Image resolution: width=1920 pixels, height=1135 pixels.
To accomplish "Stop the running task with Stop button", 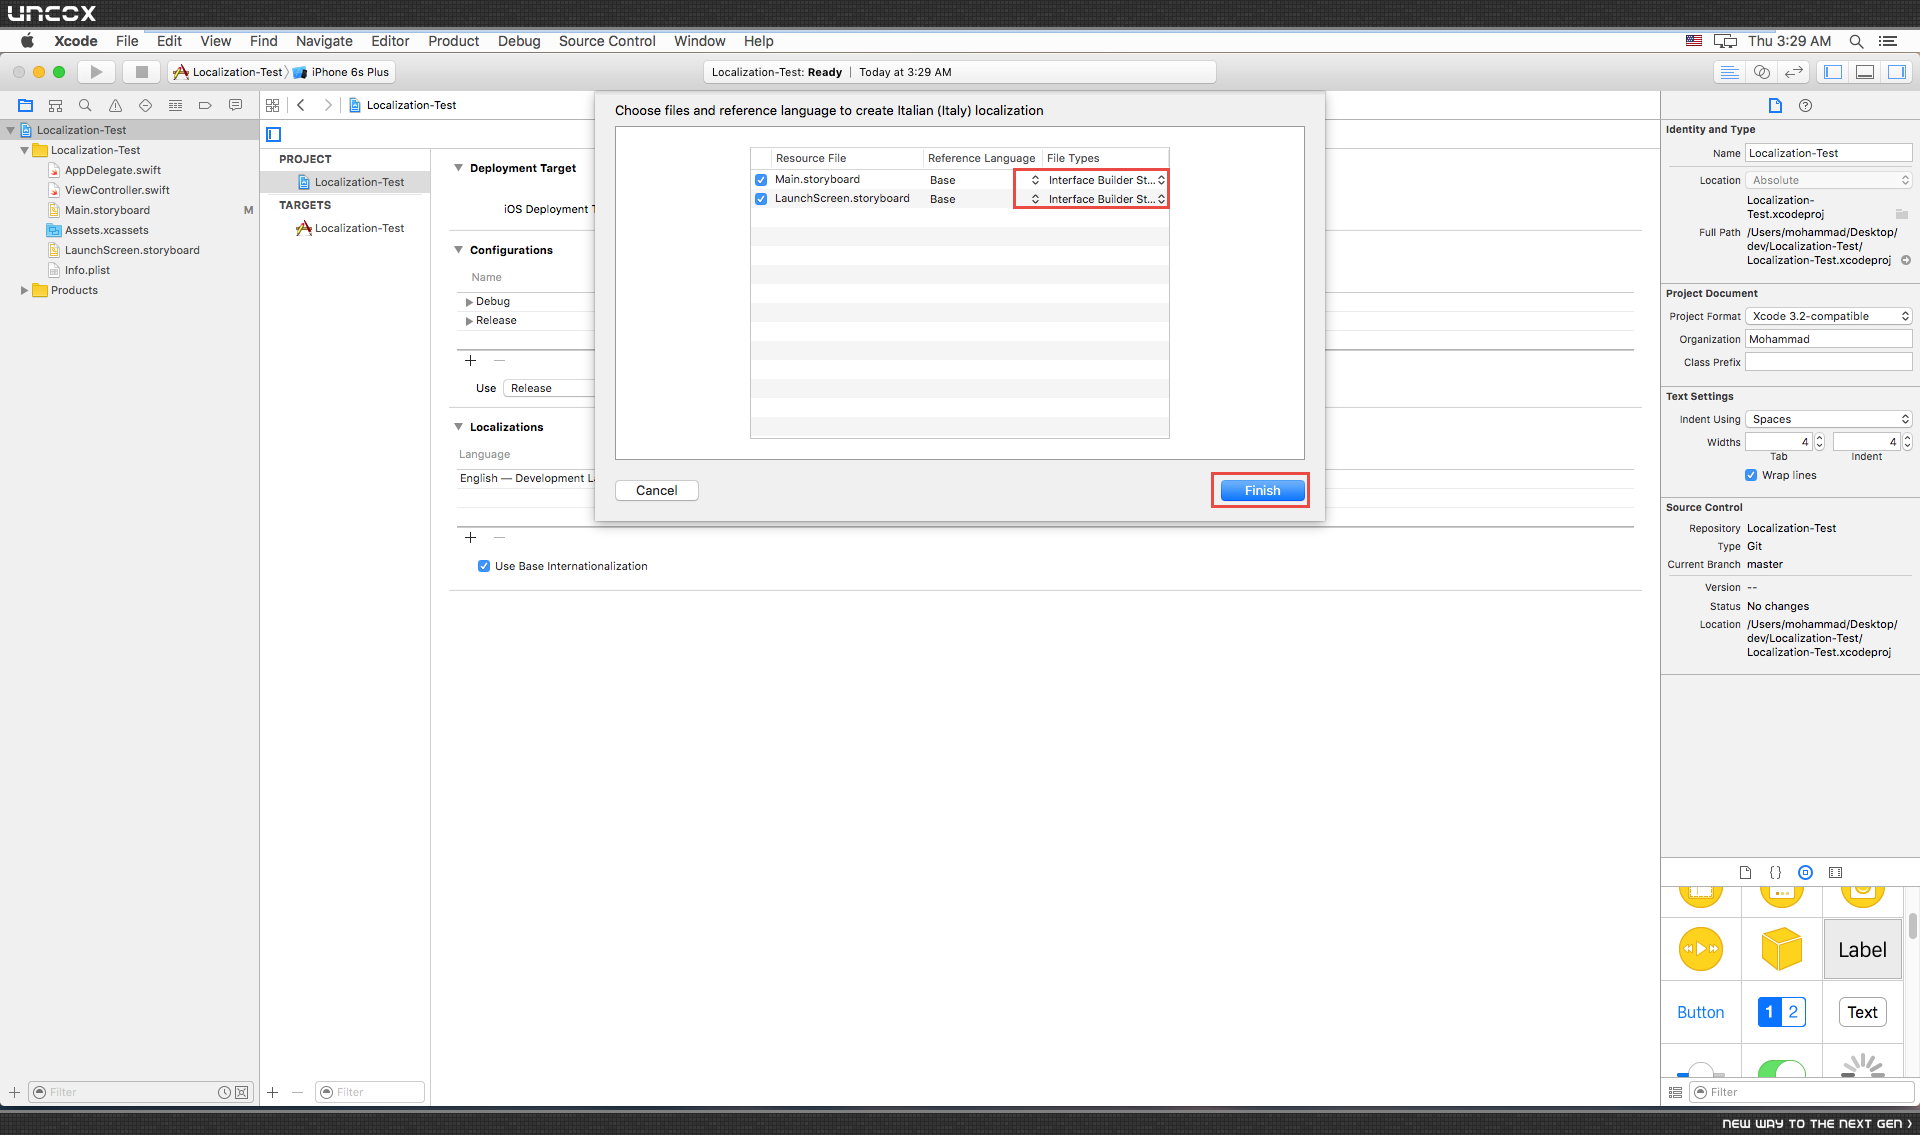I will [x=142, y=72].
